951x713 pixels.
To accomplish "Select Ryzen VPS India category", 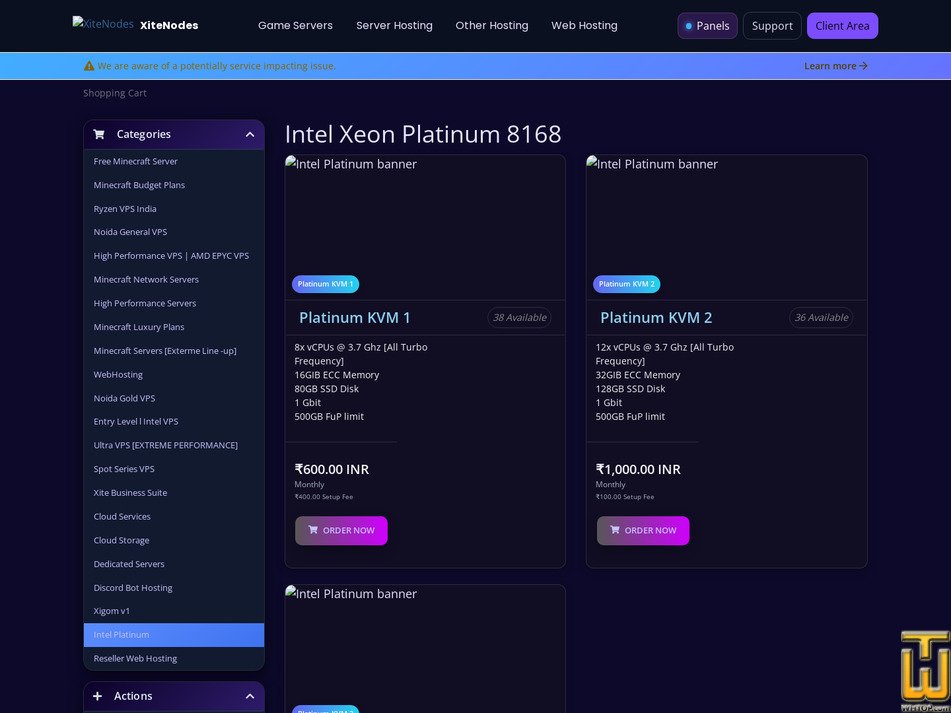I will pyautogui.click(x=173, y=209).
